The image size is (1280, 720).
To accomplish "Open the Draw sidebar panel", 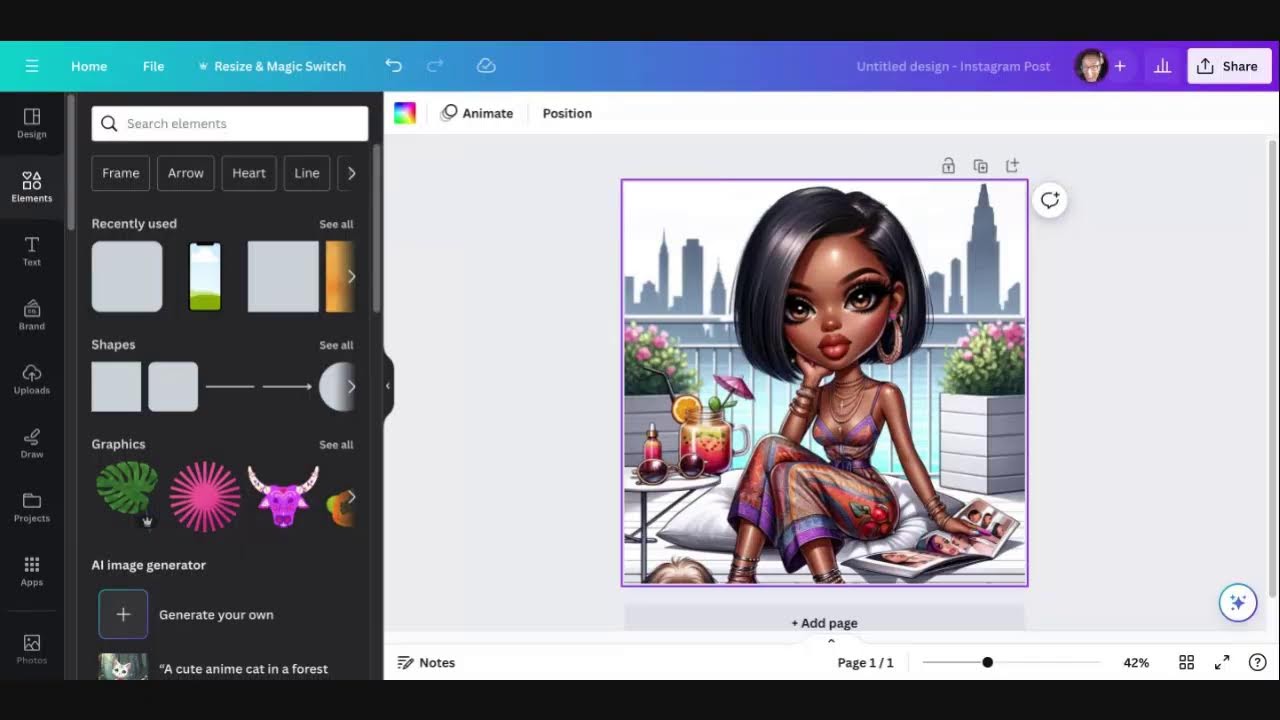I will click(32, 443).
